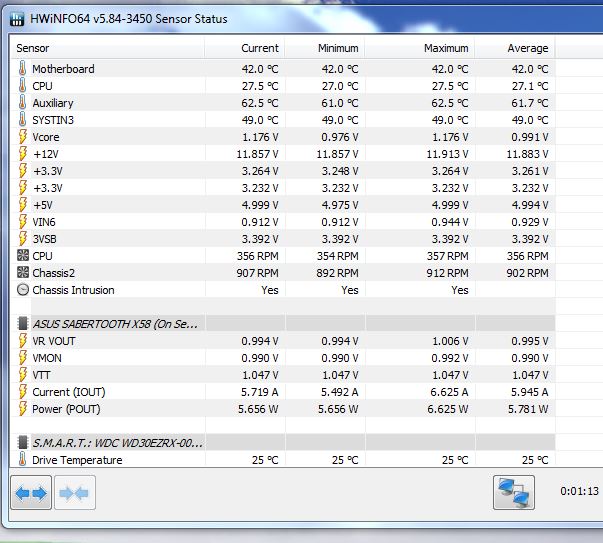Click the 4.975 V +5V minimum value
The height and width of the screenshot is (543, 603).
pos(340,205)
